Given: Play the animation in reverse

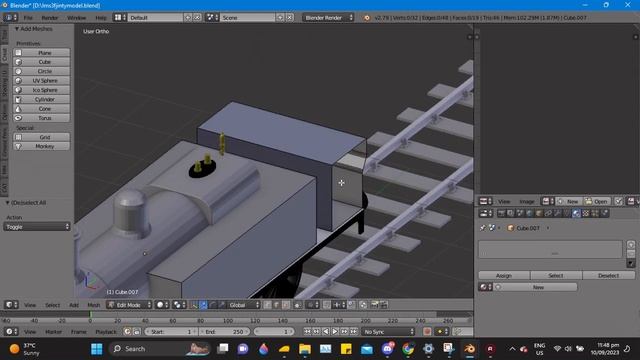Looking at the screenshot, I should pyautogui.click(x=326, y=332).
